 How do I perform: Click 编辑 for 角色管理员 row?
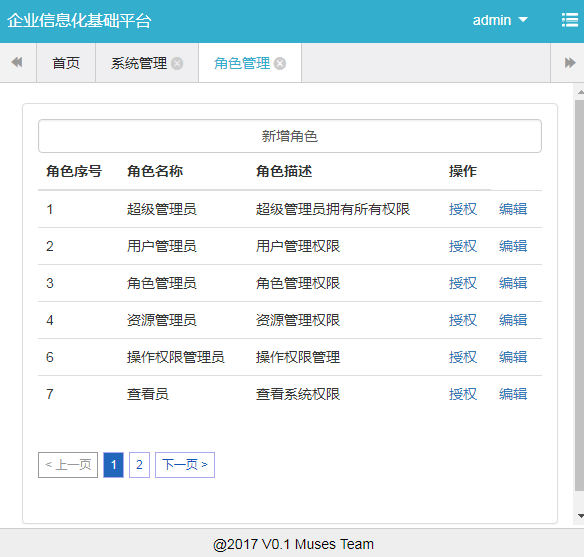tap(513, 283)
